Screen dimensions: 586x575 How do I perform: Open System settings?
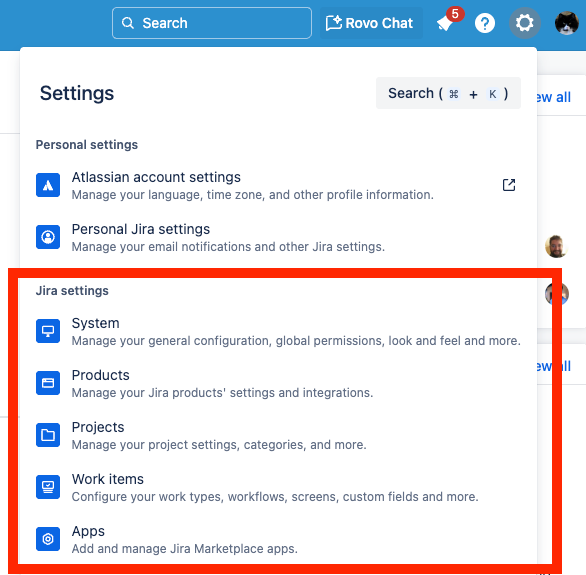[x=278, y=331]
